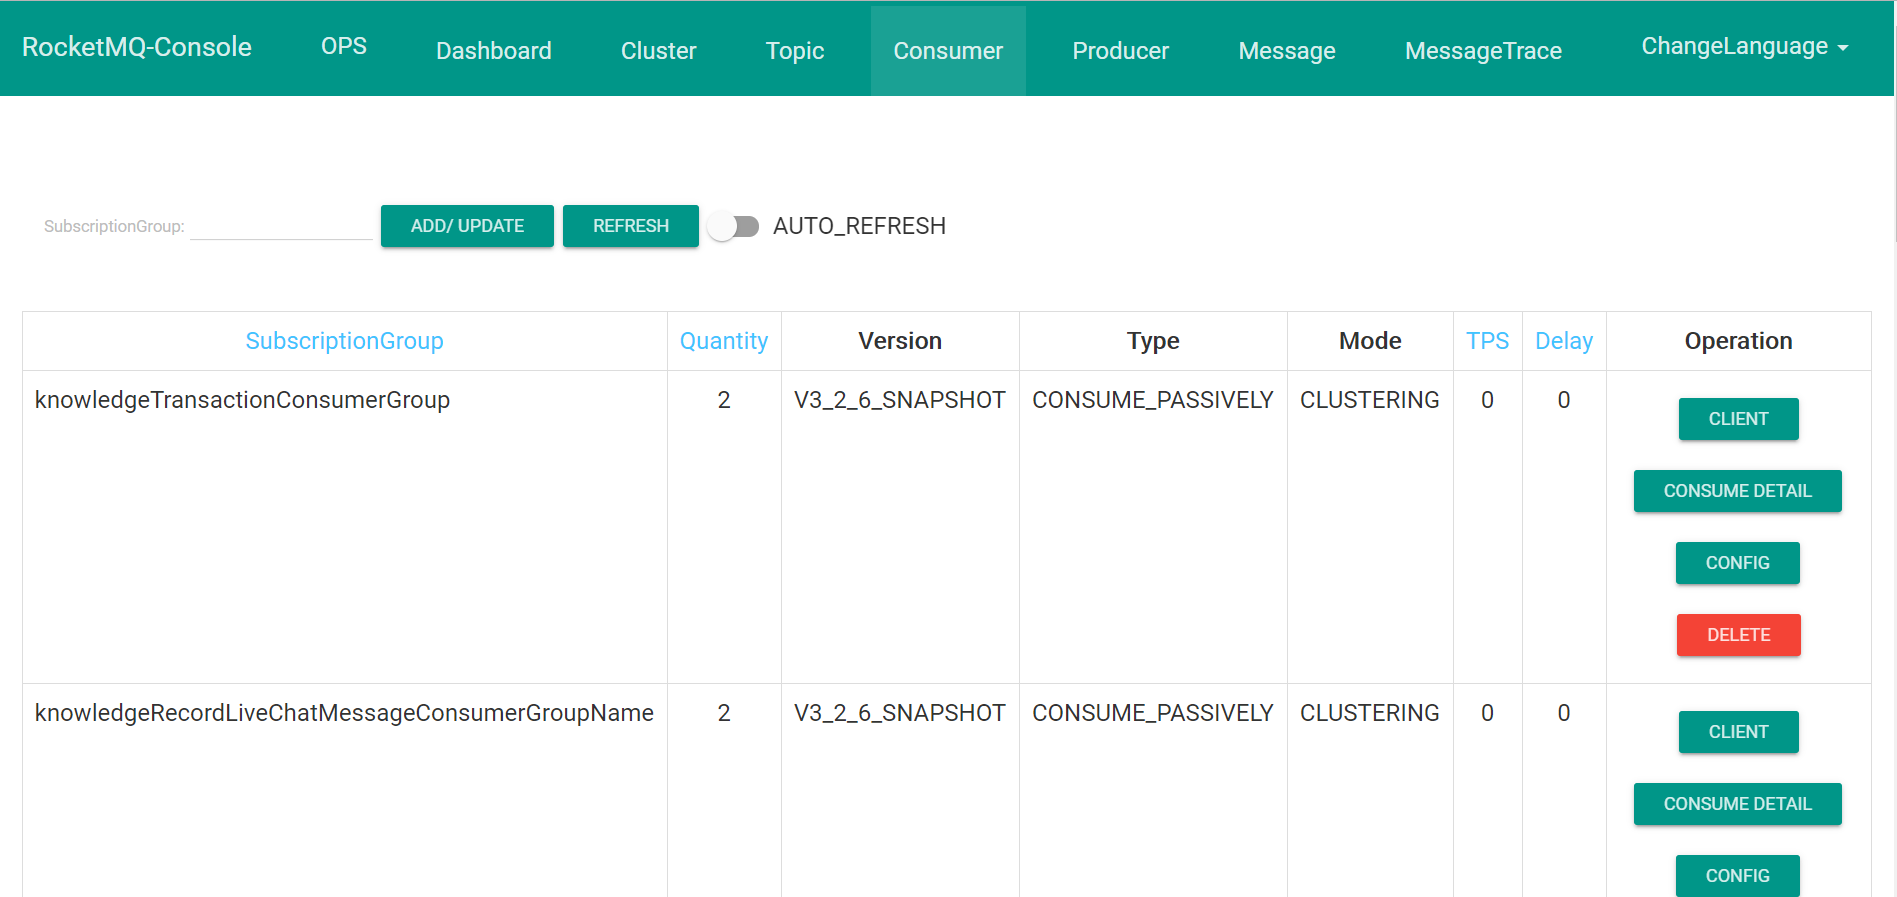Open the RocketMQ-Console home link
This screenshot has width=1897, height=897.
(x=137, y=47)
